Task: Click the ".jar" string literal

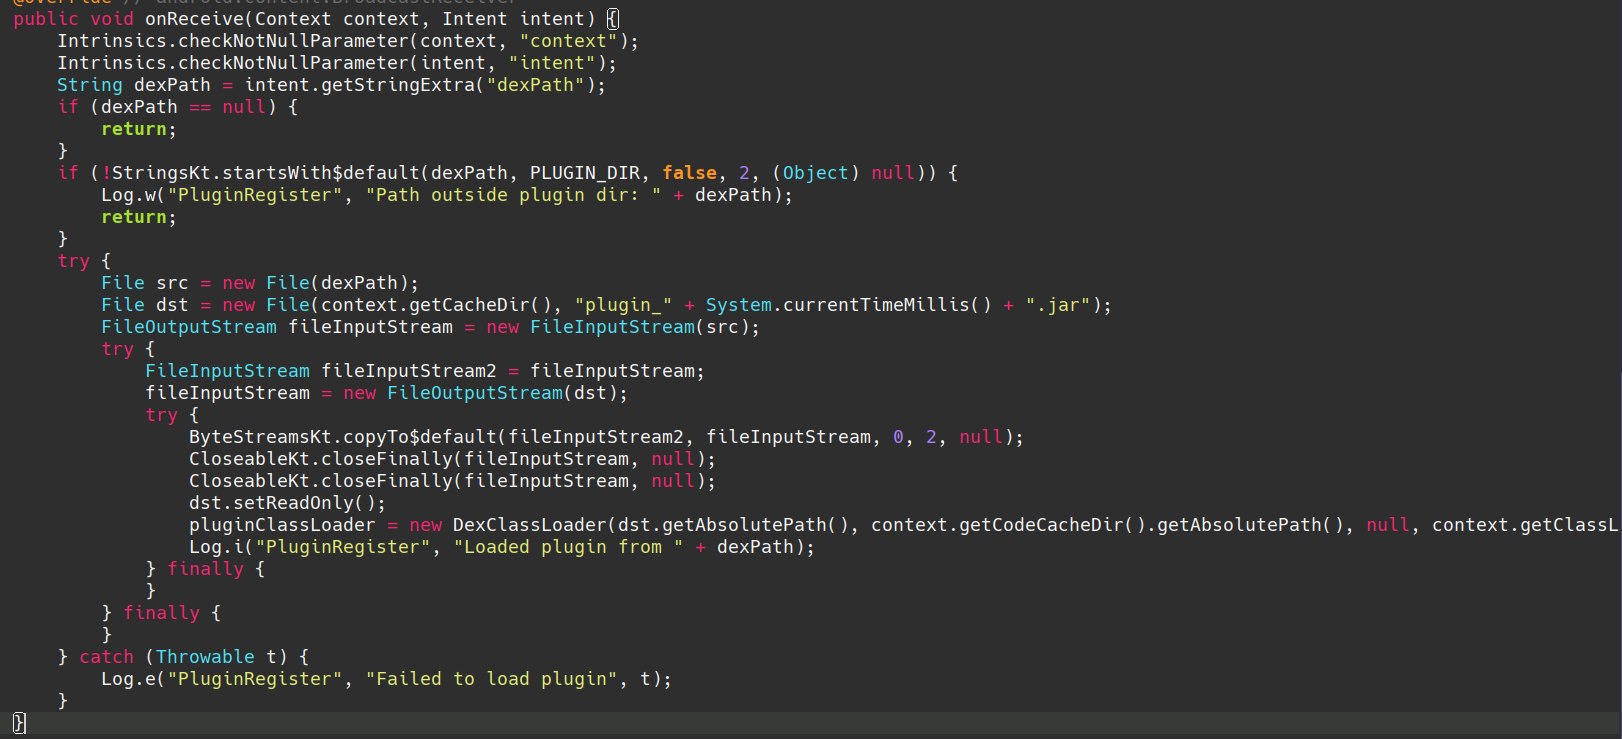Action: click(x=1058, y=305)
